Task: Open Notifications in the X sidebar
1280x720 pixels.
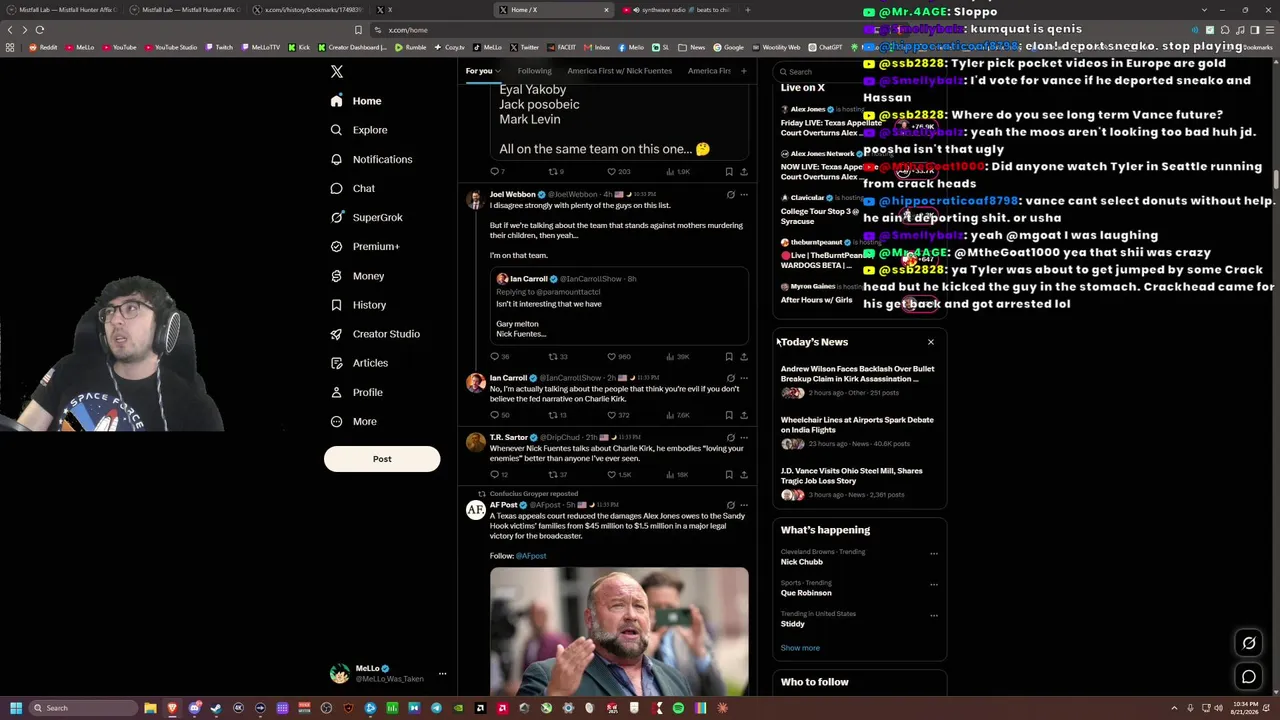Action: point(371,159)
